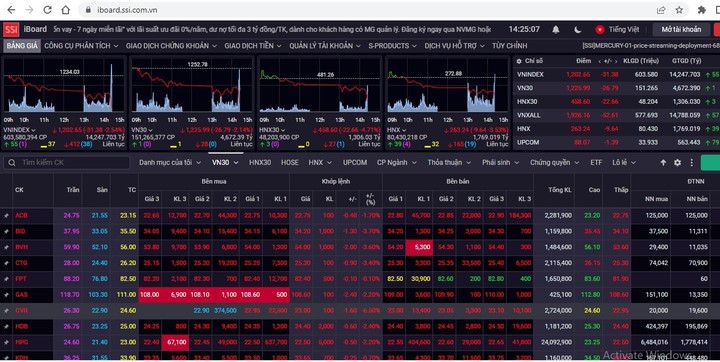Pin the HPG row
Screen dimensions: 720x362
click(6, 342)
